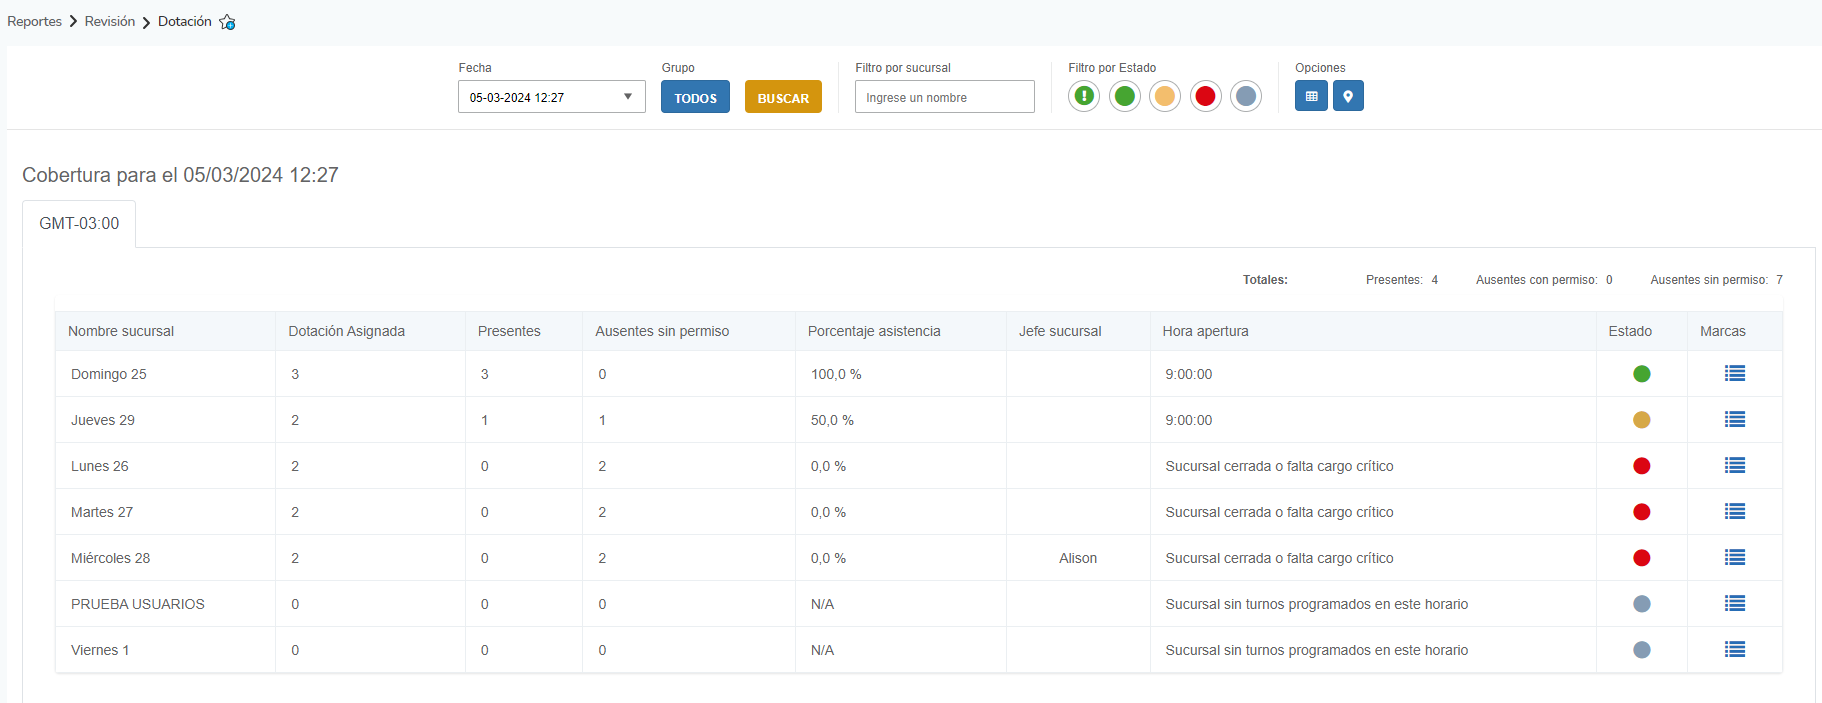Navigate to Reportes breadcrumb link

tap(34, 22)
